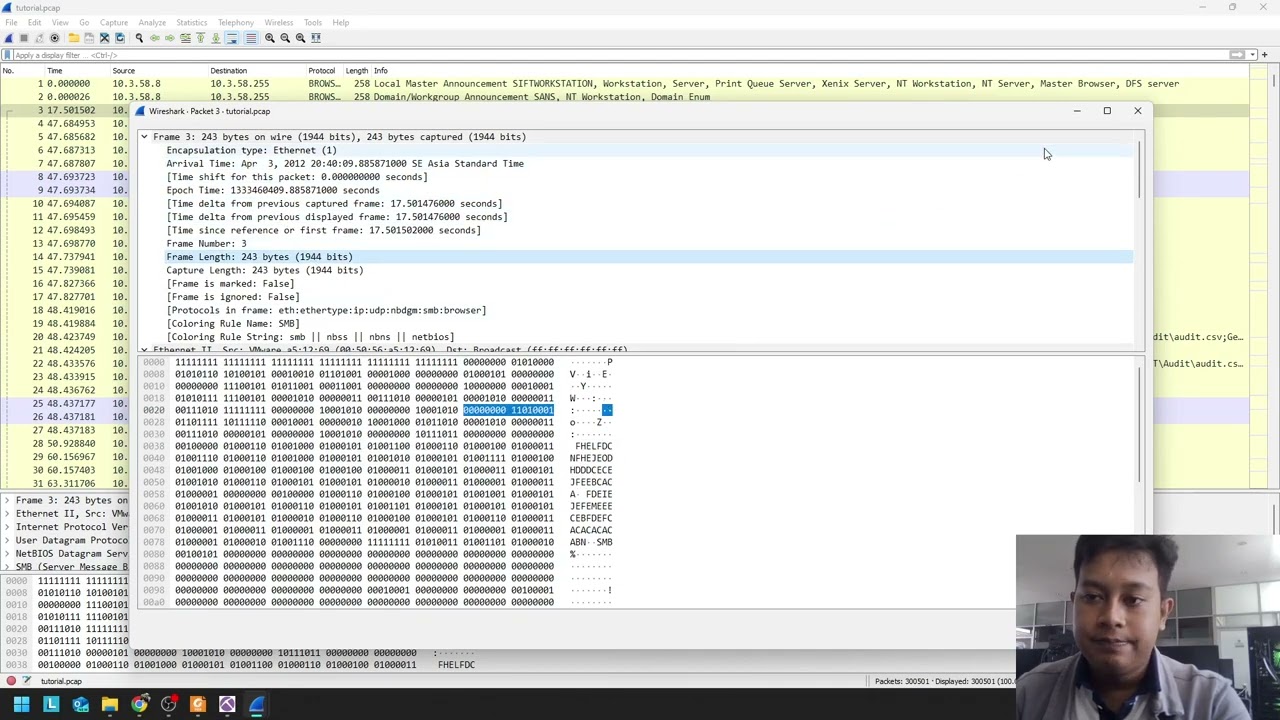
Task: Open the Wireless menu
Action: point(279,22)
